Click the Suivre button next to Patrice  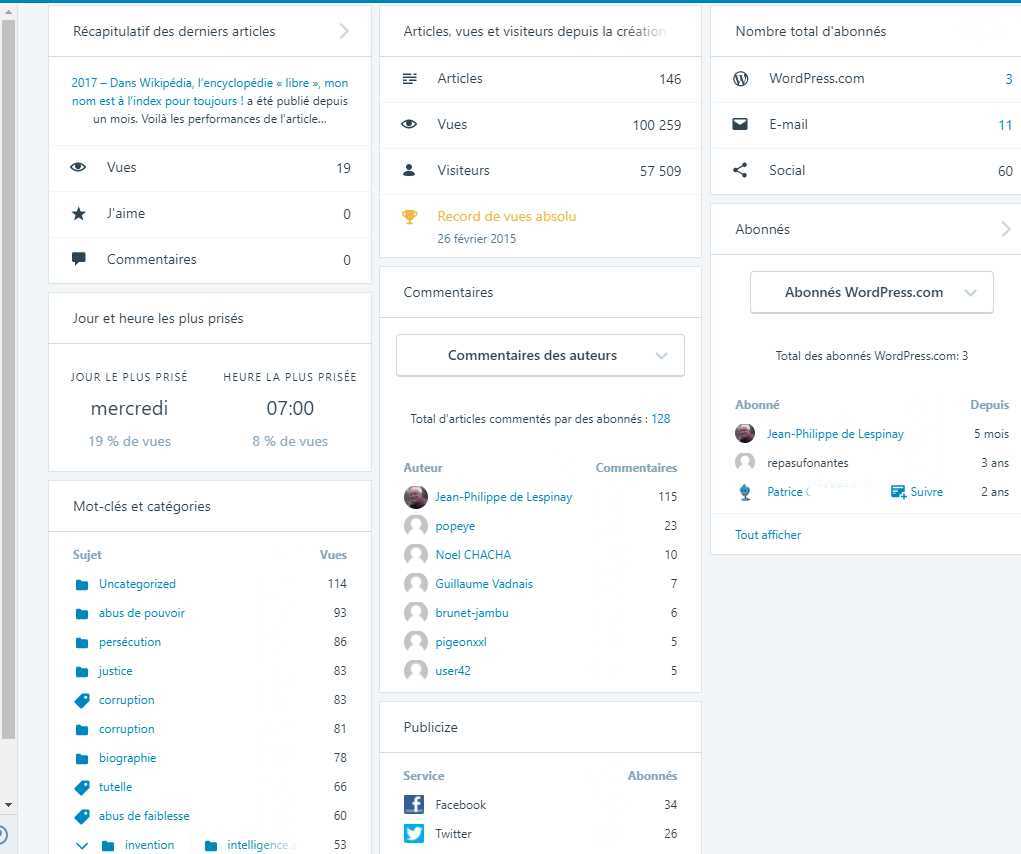click(x=915, y=491)
